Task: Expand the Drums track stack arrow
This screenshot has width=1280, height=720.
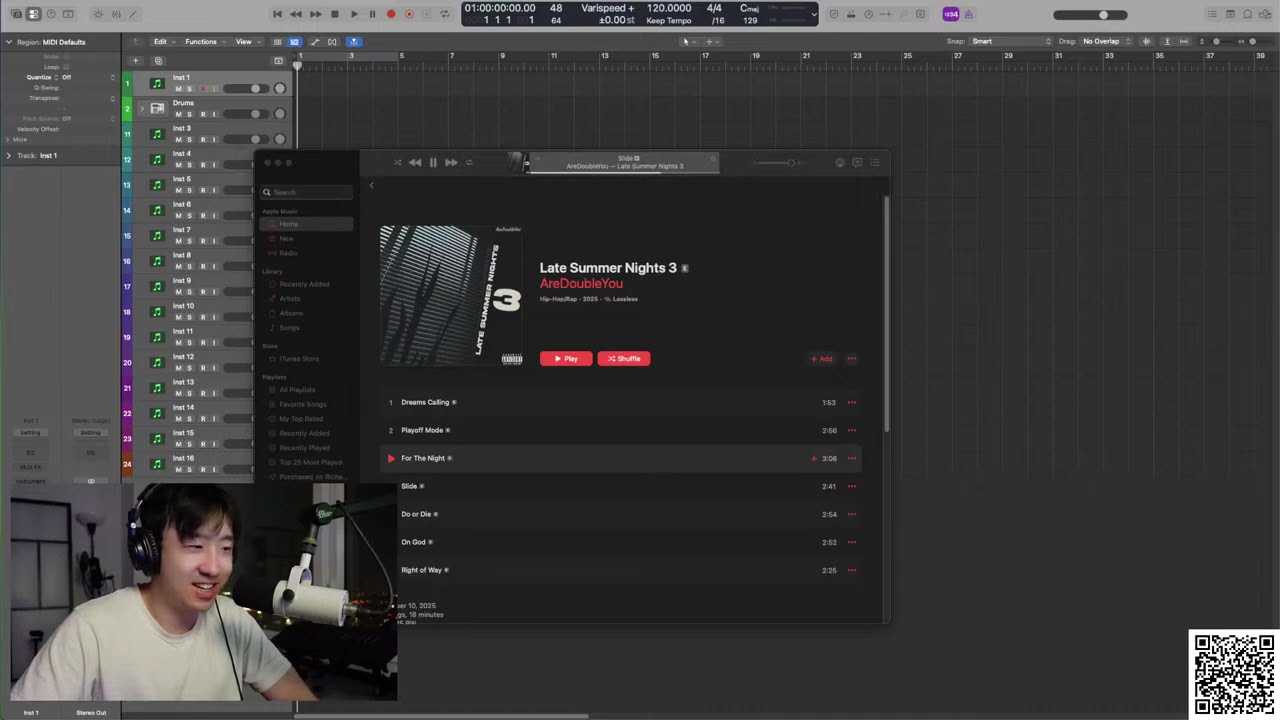Action: click(x=141, y=108)
